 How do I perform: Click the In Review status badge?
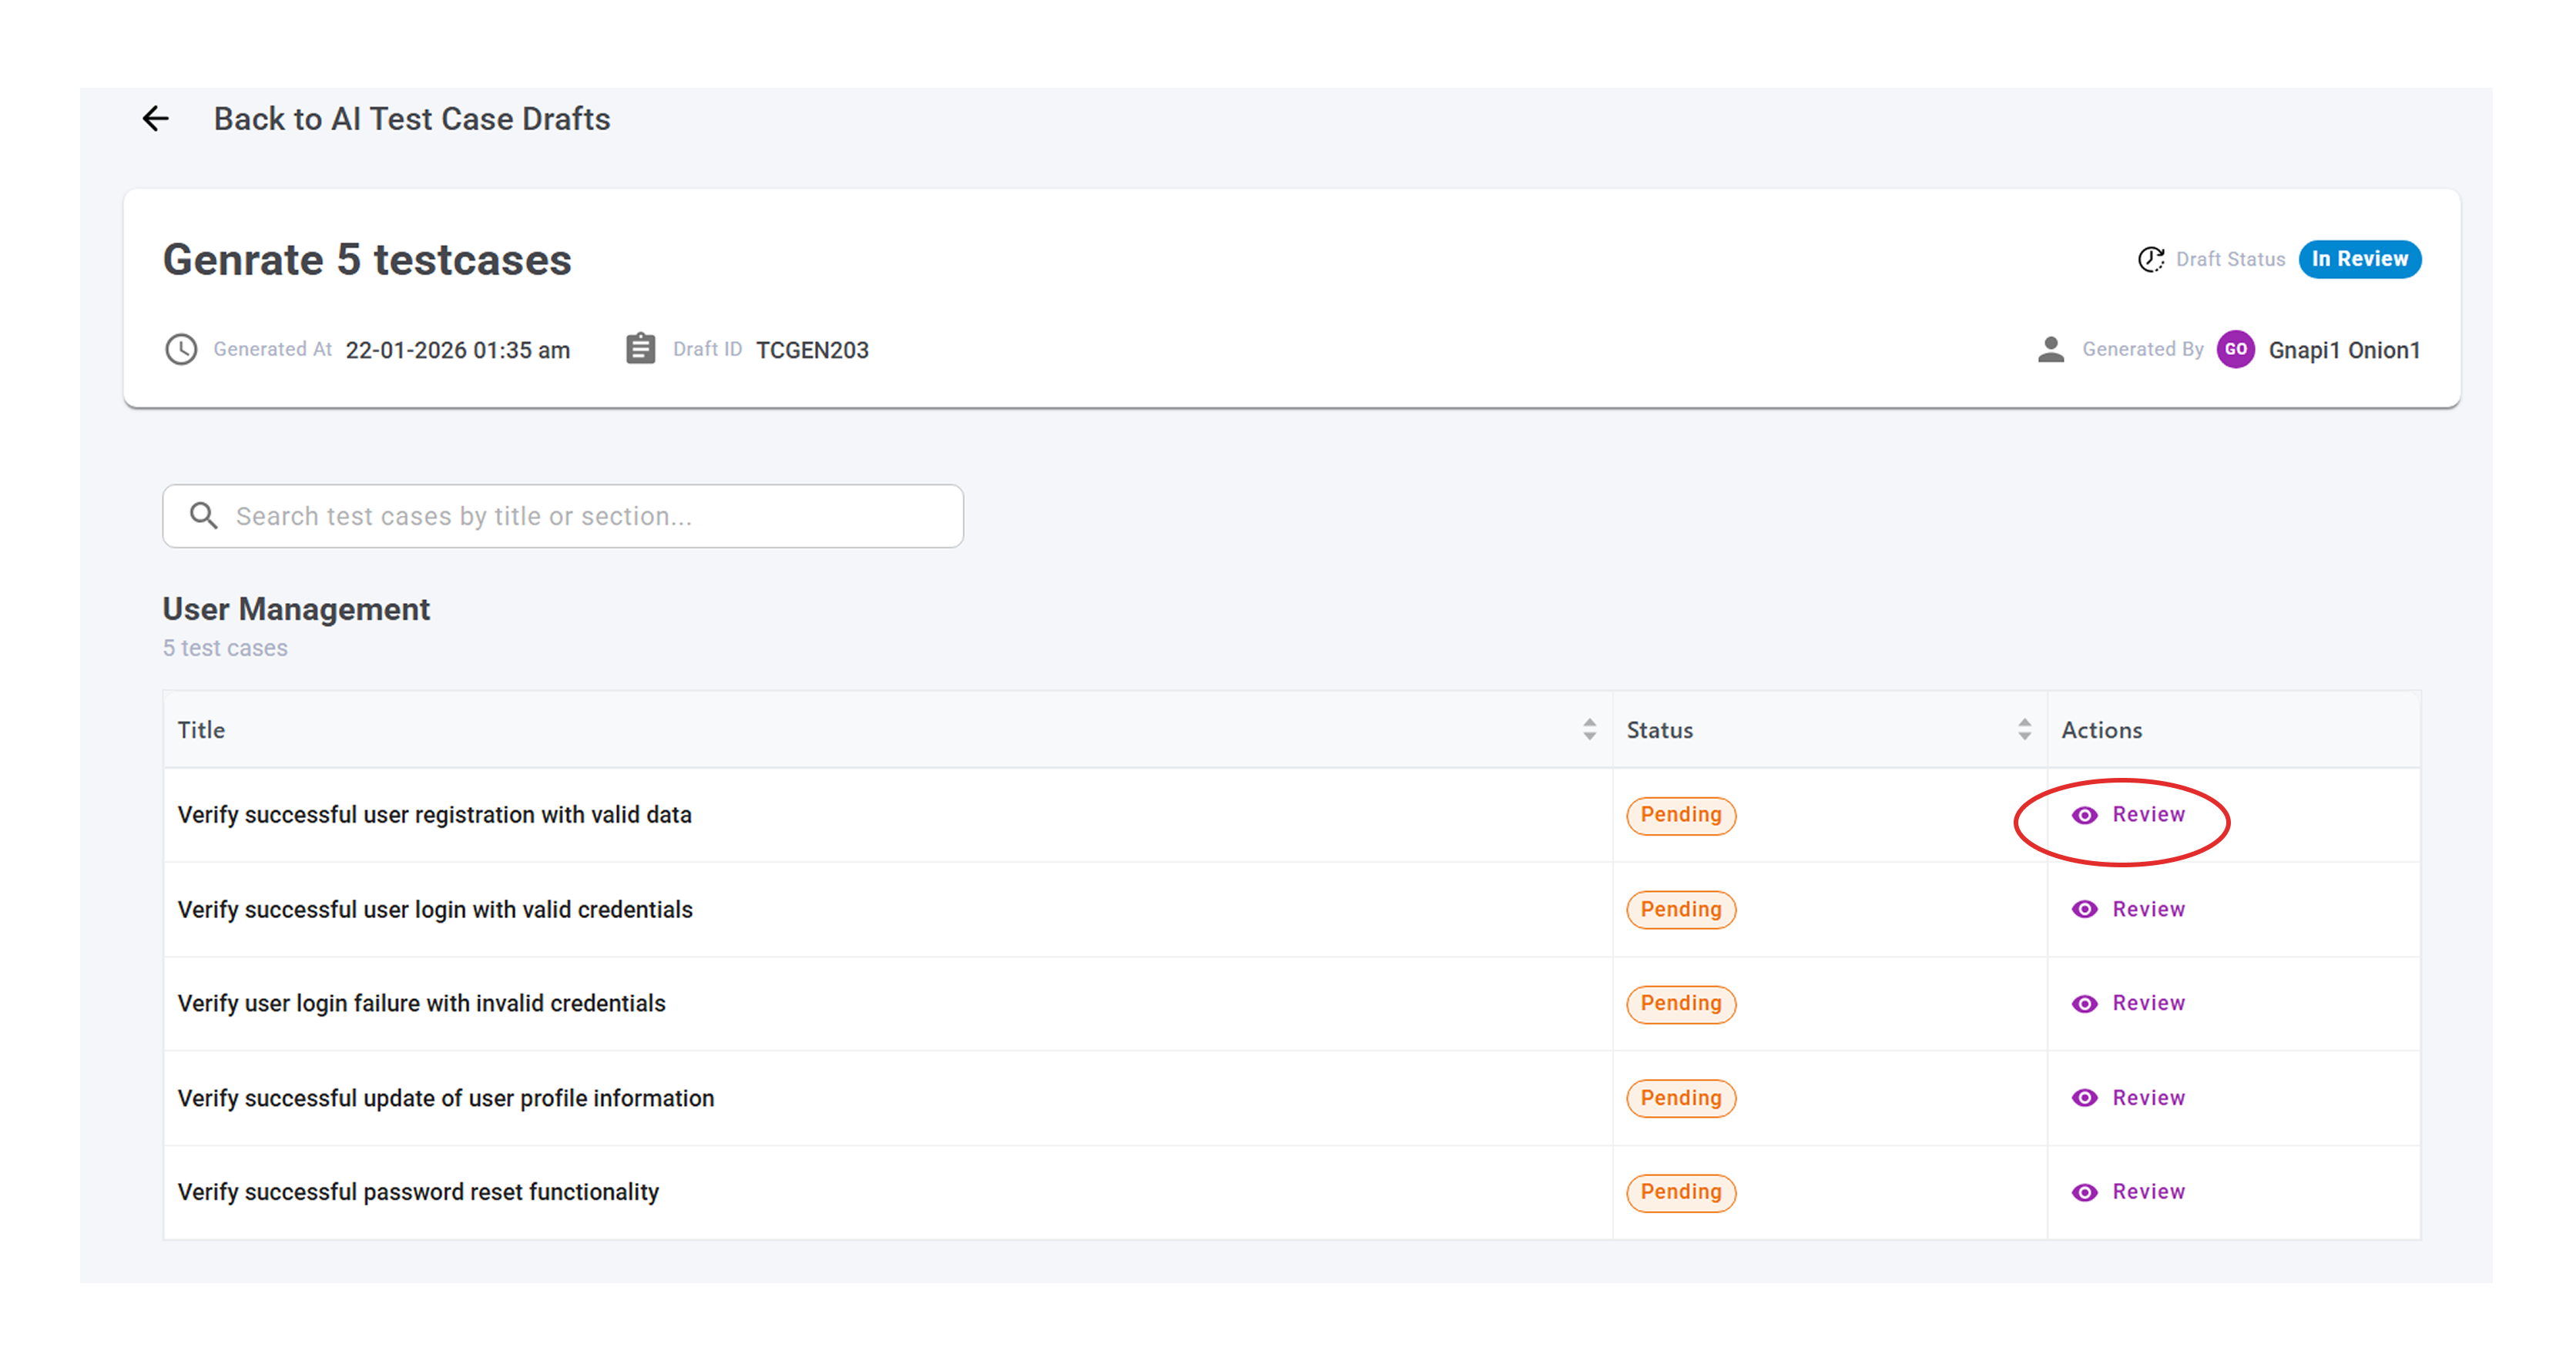[2359, 259]
